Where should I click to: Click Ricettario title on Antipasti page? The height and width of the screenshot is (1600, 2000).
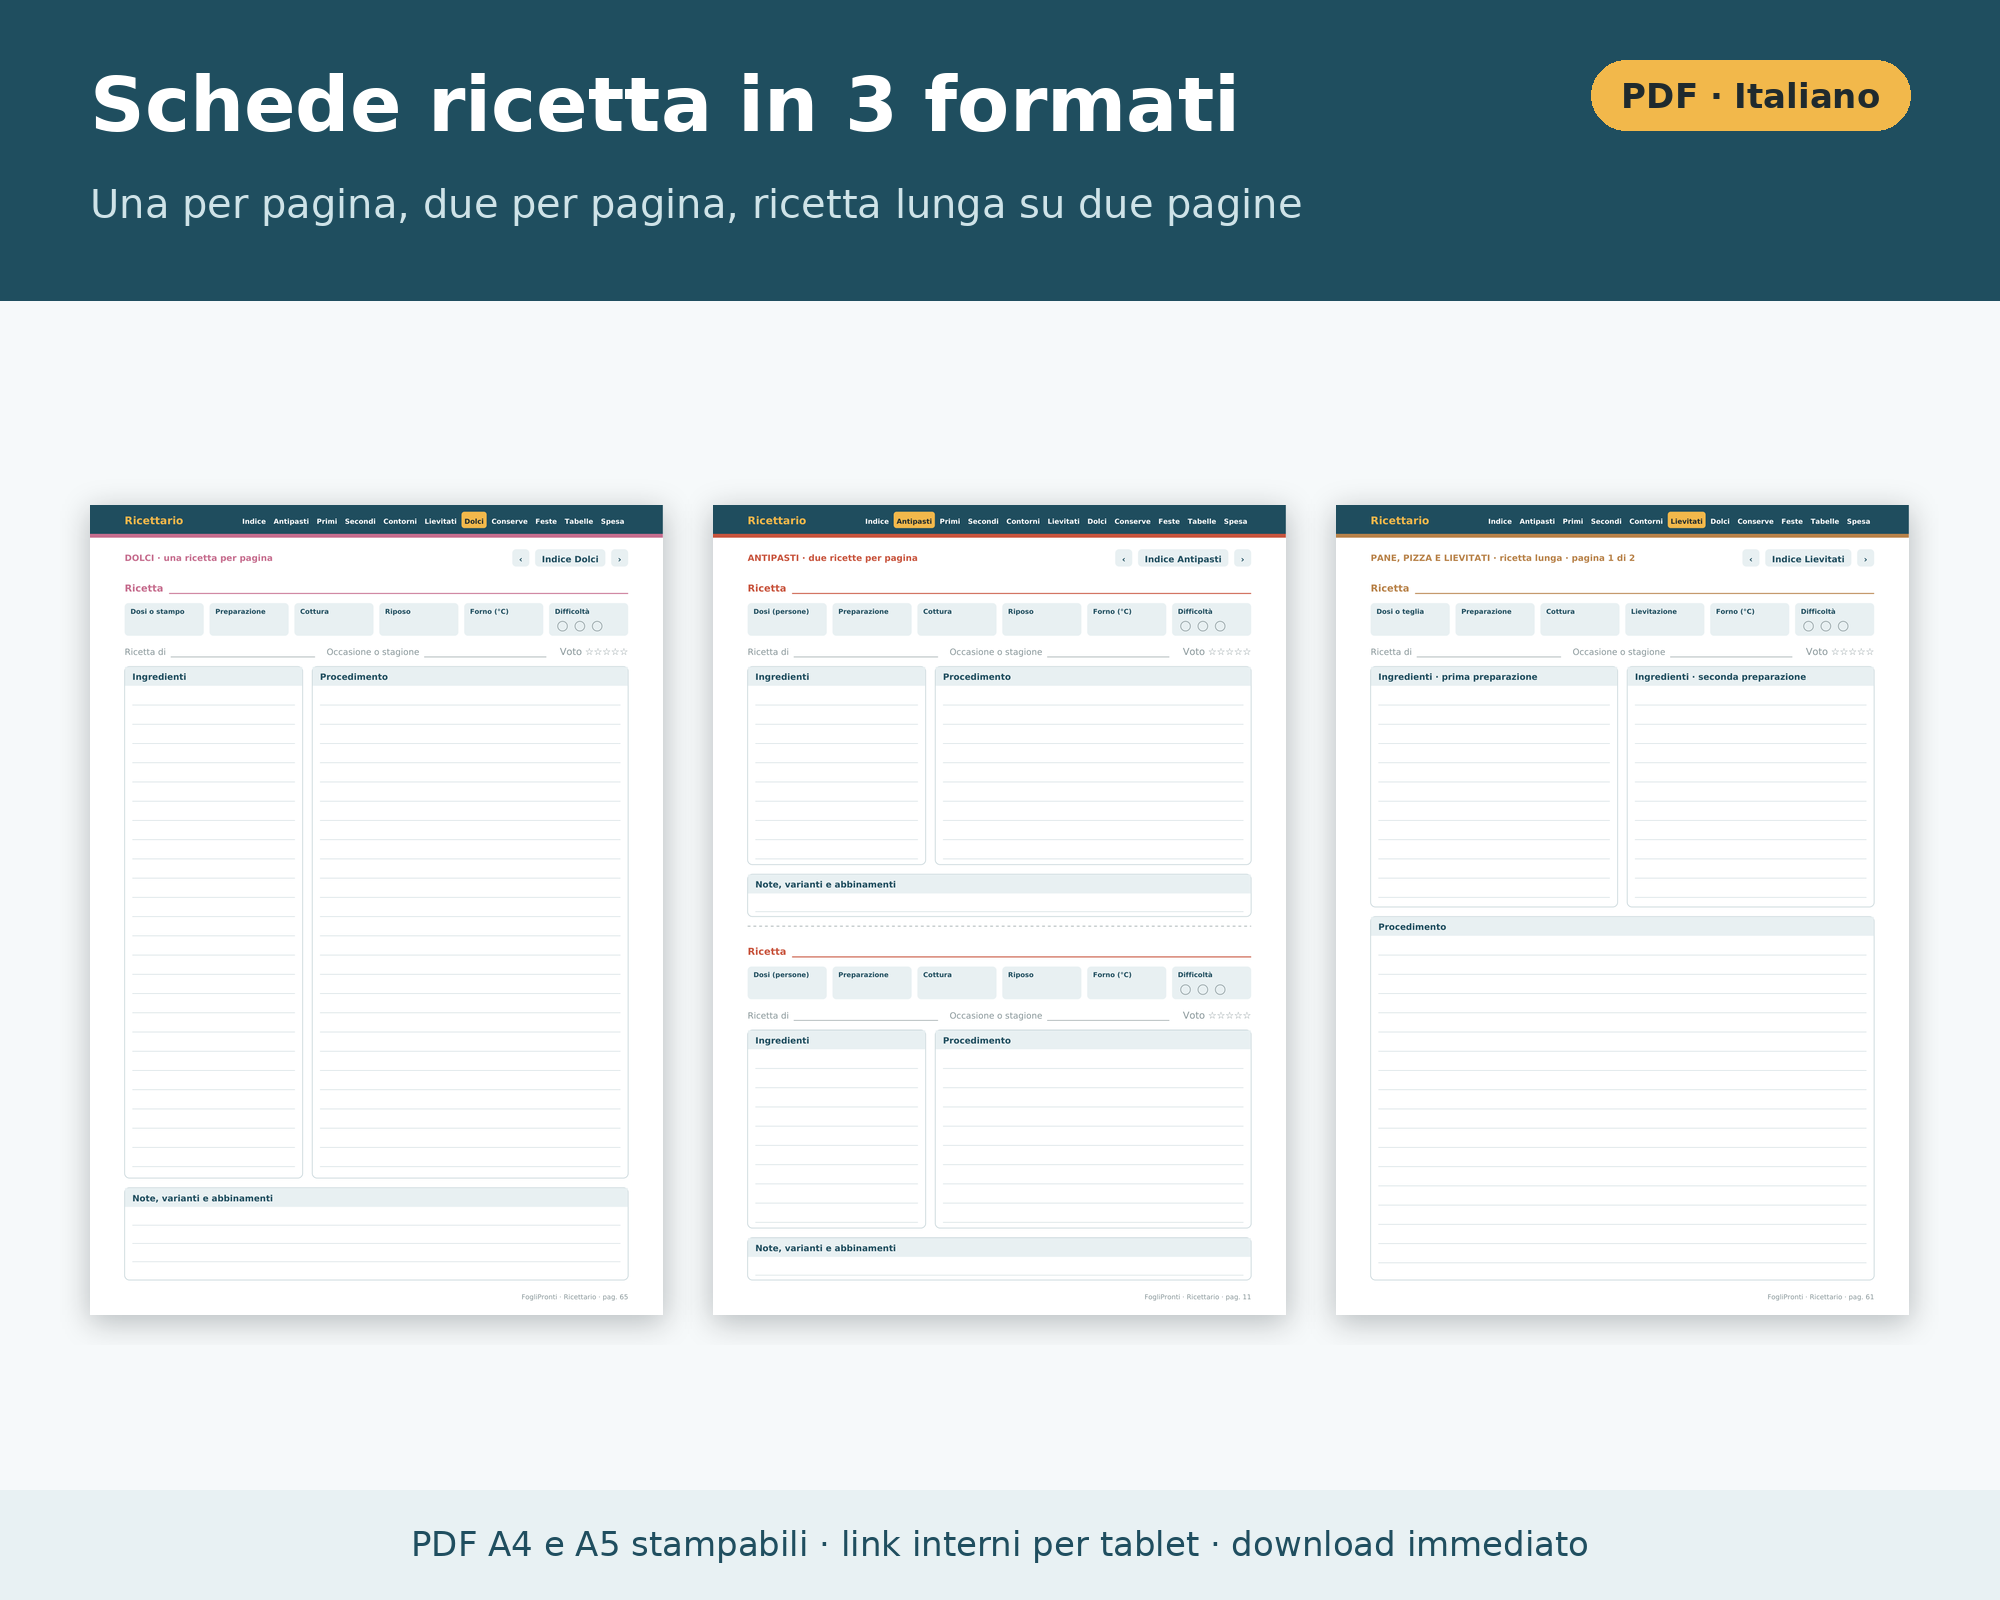777,521
